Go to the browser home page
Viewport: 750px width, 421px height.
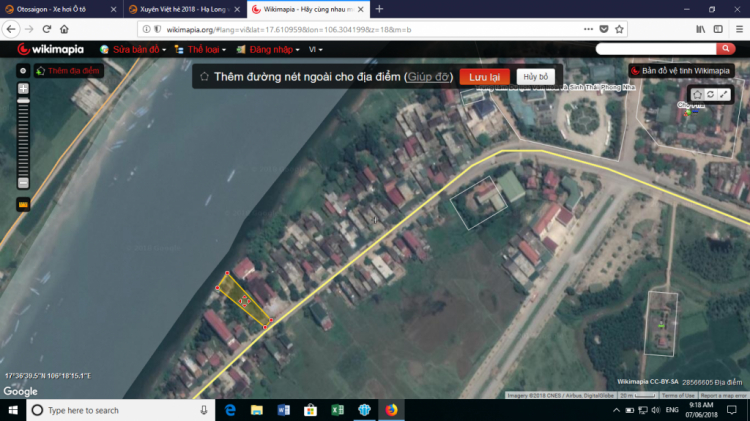[64, 29]
